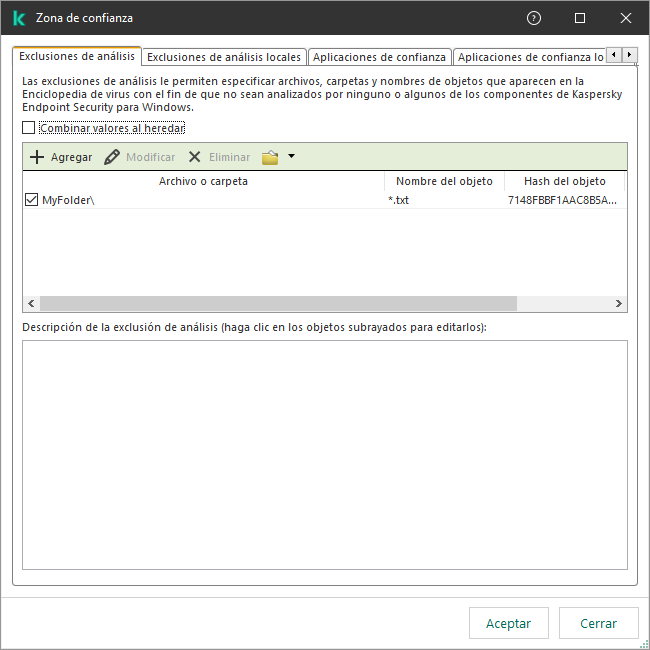Click Archivo o carpeta column header
The image size is (650, 650).
pos(203,181)
